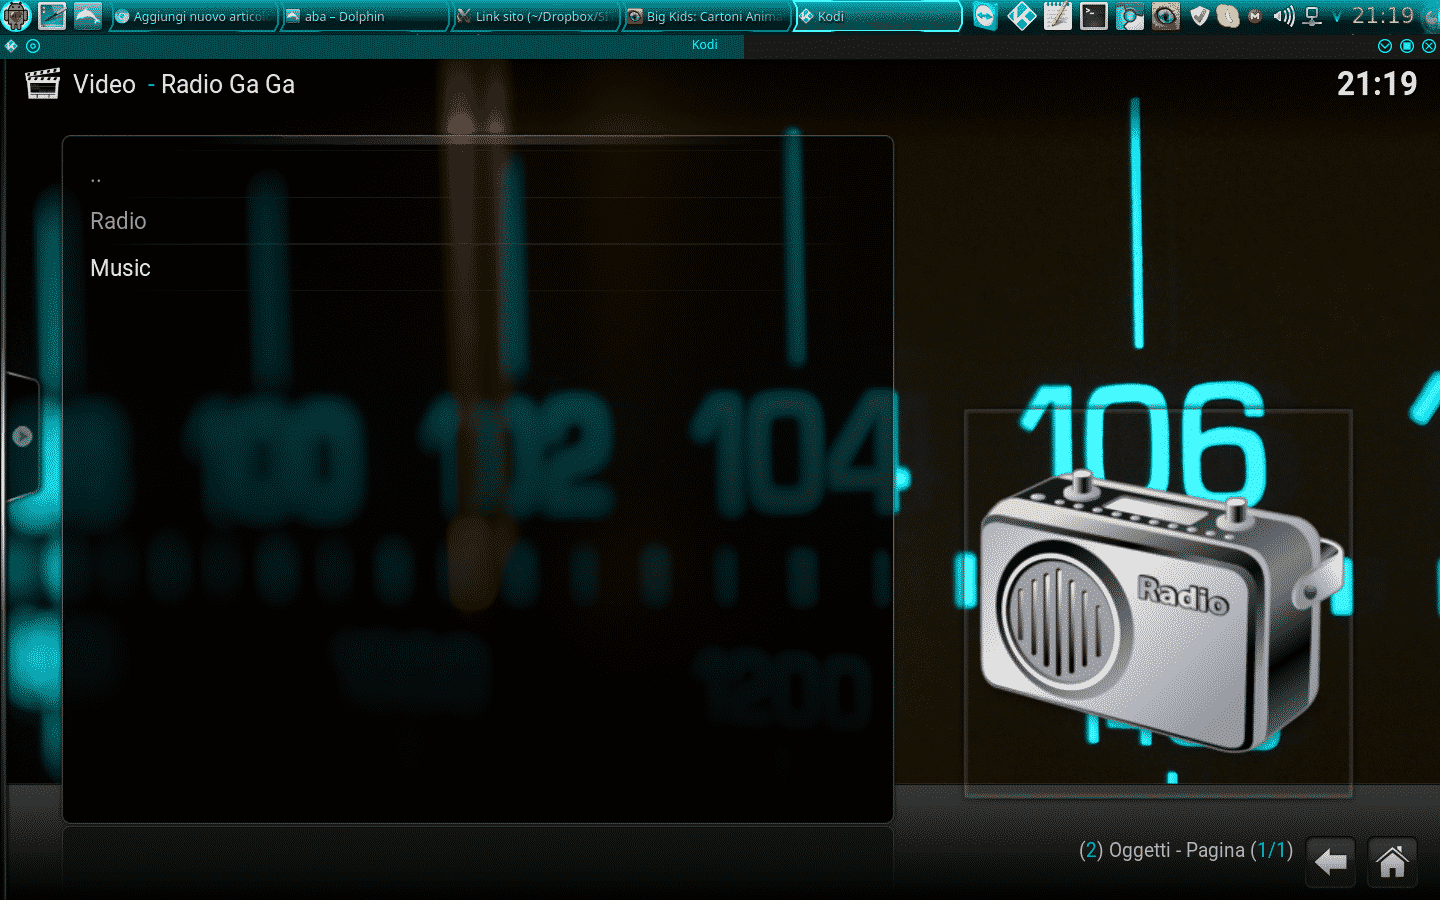This screenshot has width=1440, height=900.
Task: Switch to aba – Dolphin taskbar window
Action: (364, 16)
